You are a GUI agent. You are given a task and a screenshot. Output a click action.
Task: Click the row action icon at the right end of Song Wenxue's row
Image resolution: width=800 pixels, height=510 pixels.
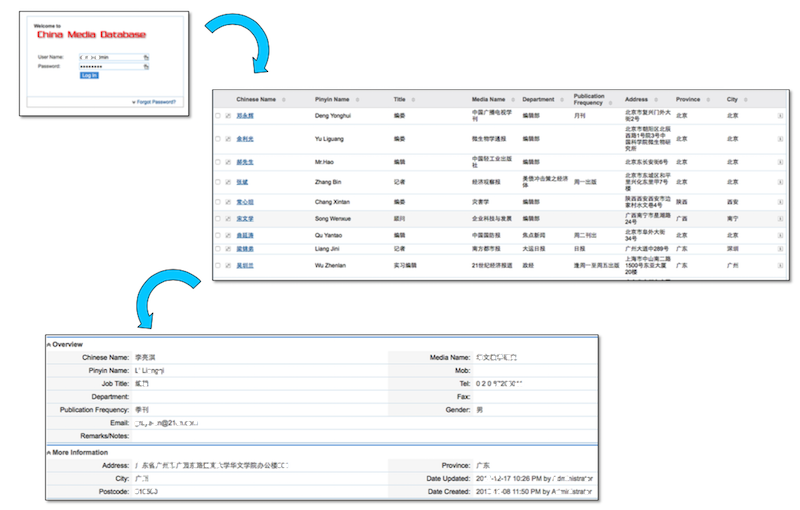[780, 218]
